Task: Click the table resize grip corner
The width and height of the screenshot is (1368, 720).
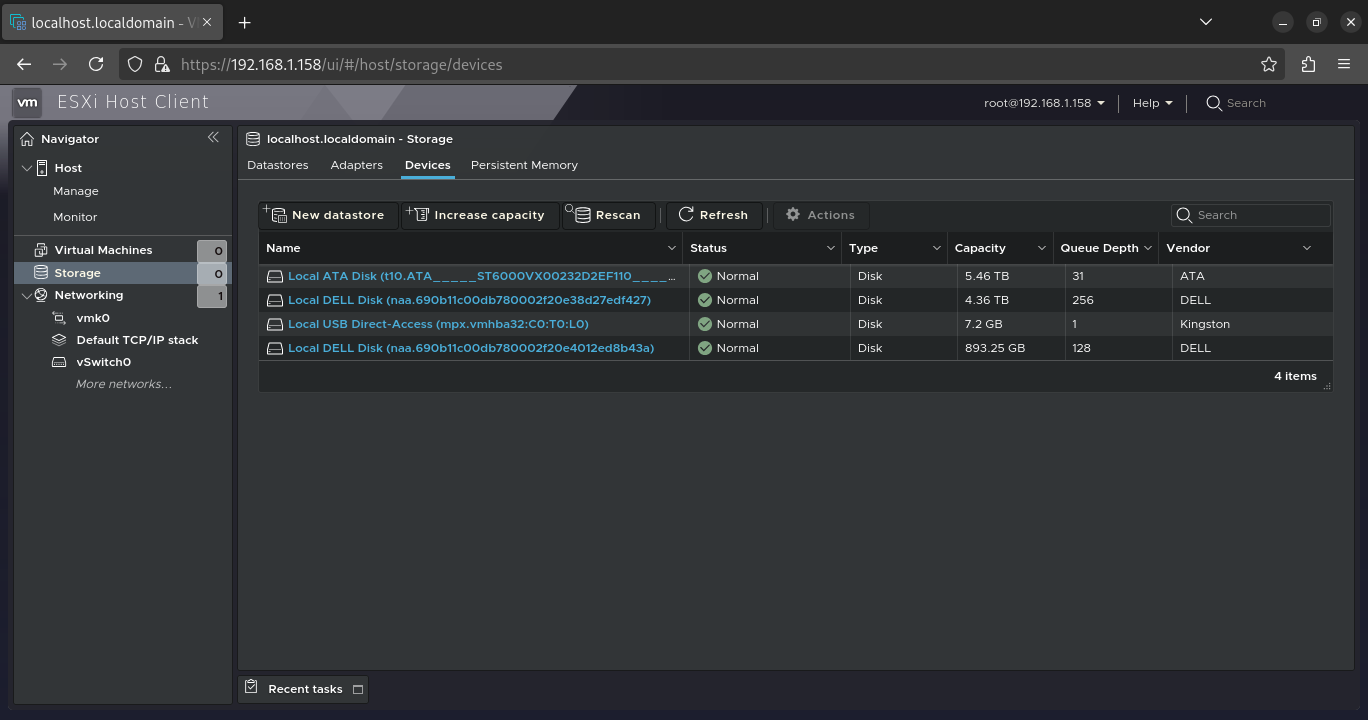Action: coord(1327,386)
